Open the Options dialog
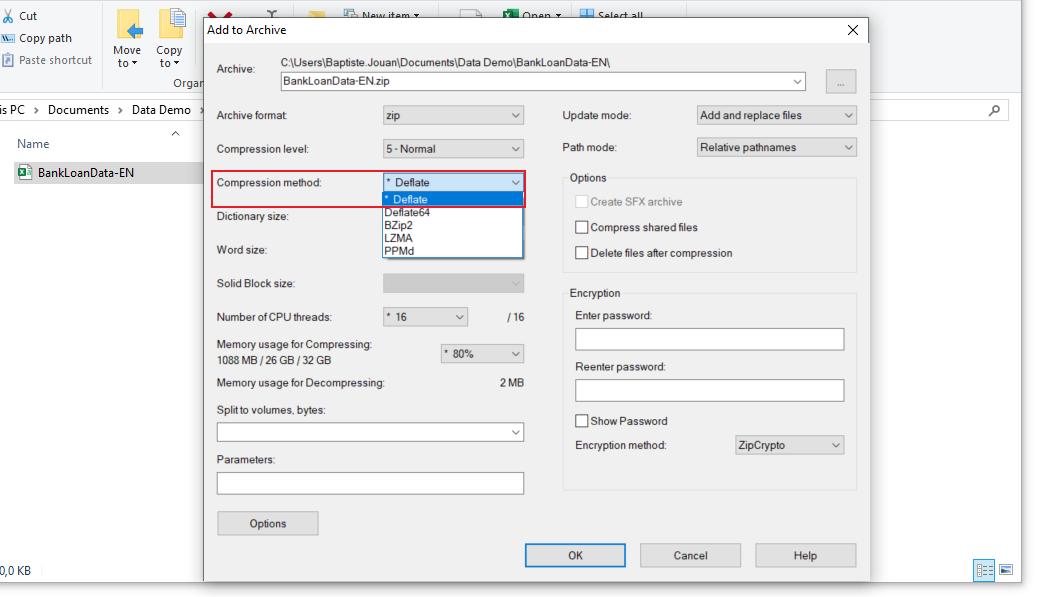The height and width of the screenshot is (597, 1037). 267,523
